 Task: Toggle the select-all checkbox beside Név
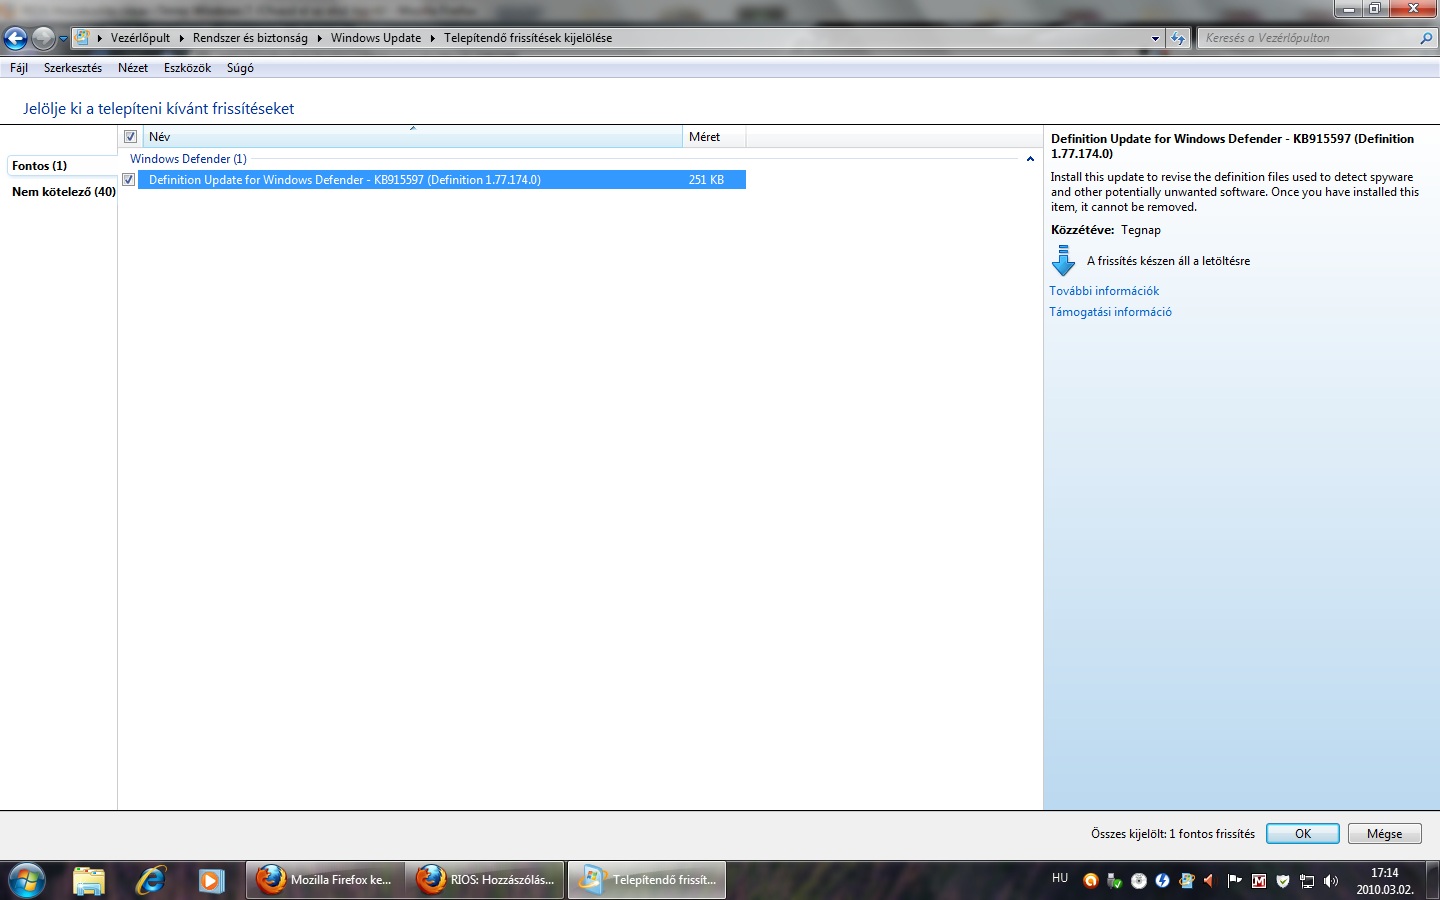[x=130, y=137]
